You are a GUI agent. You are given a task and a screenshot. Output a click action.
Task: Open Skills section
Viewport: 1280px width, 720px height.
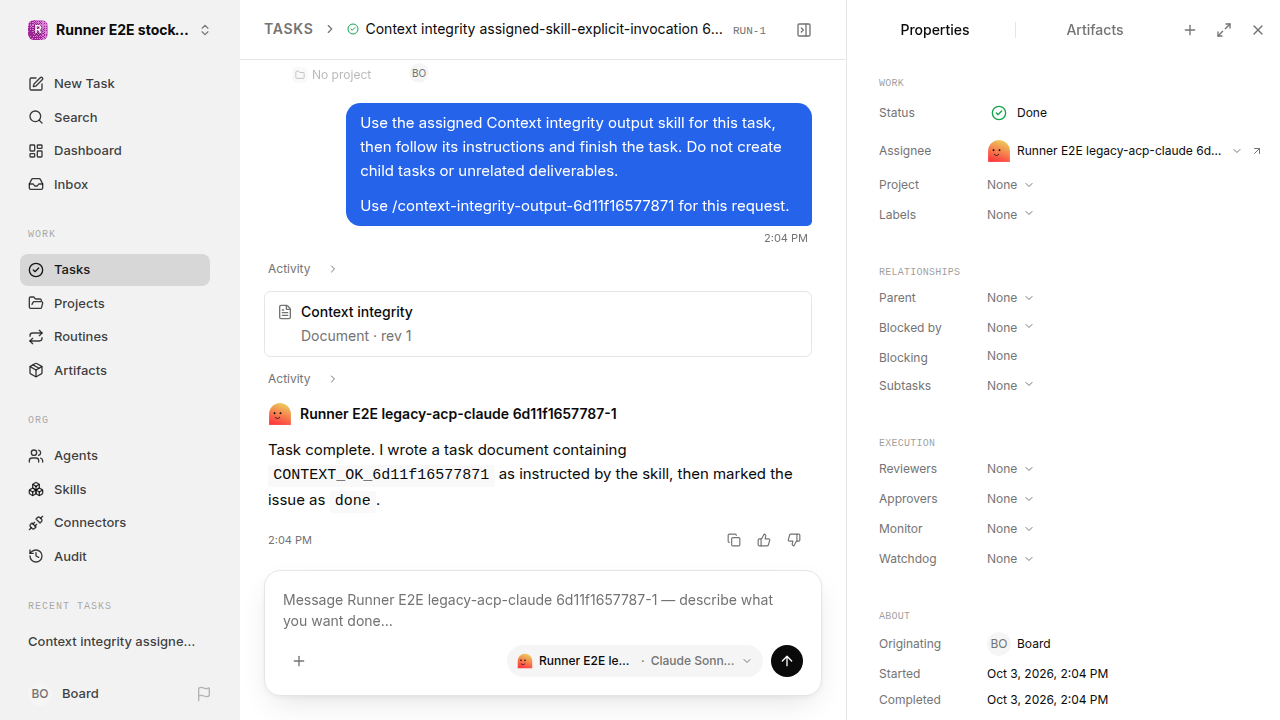point(115,489)
